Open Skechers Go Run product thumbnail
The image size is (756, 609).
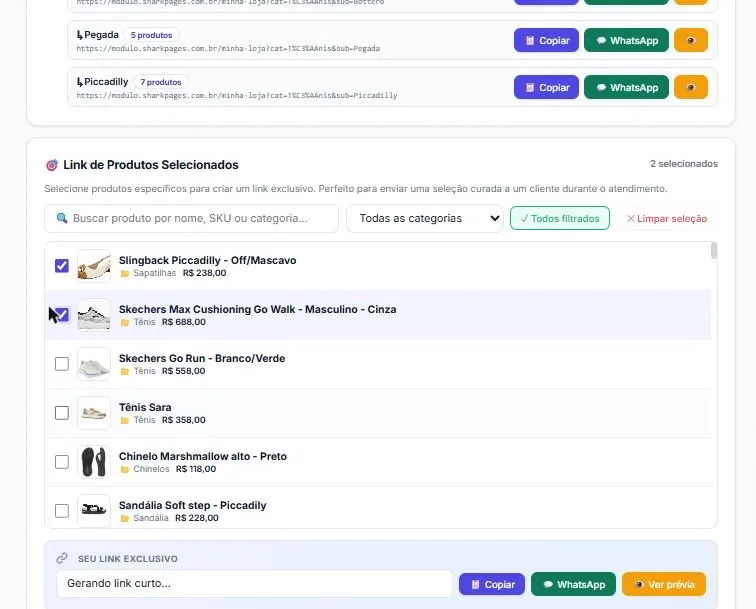click(94, 364)
